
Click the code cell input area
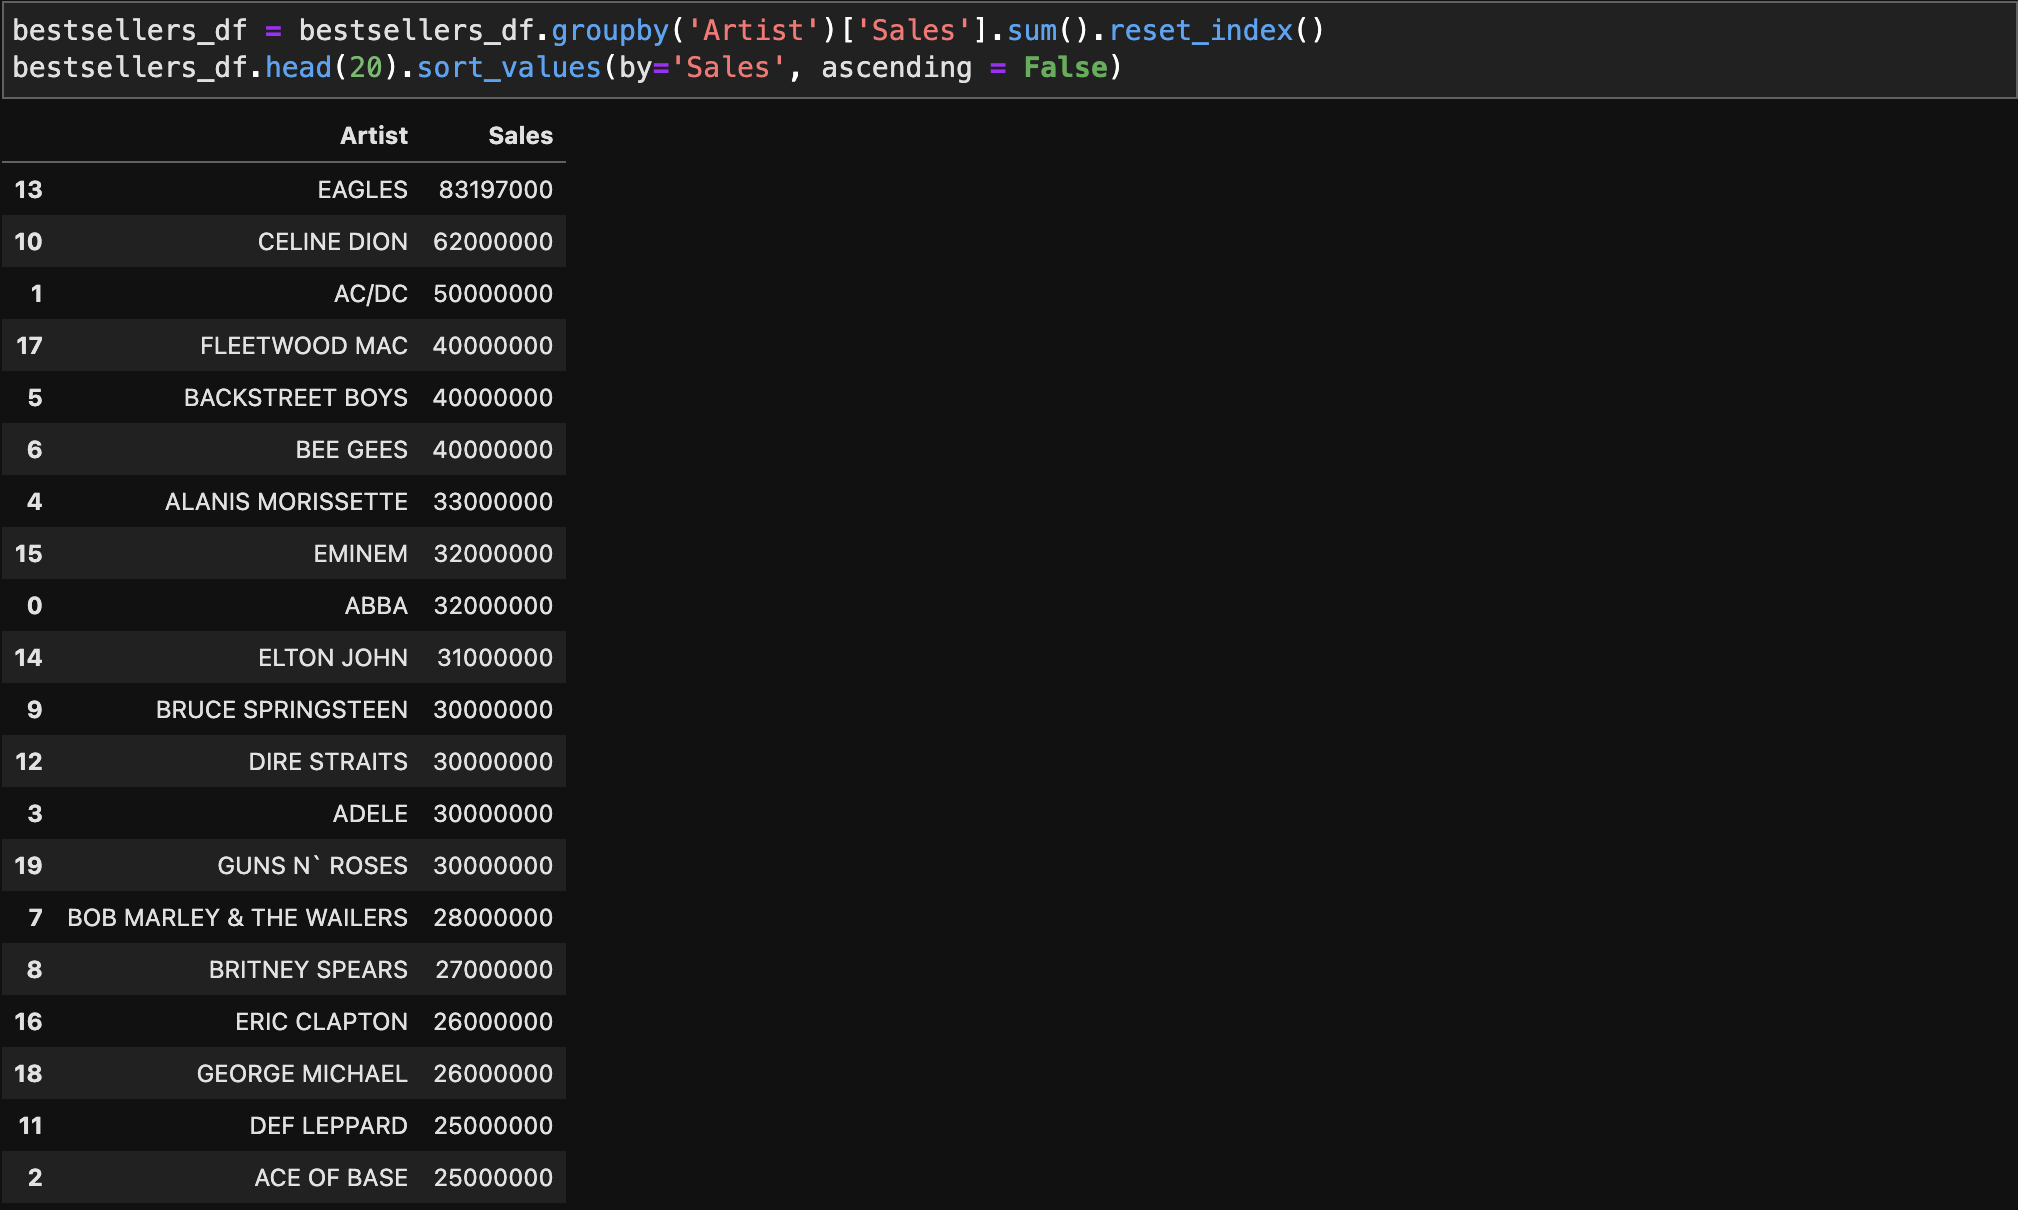(x=1009, y=49)
